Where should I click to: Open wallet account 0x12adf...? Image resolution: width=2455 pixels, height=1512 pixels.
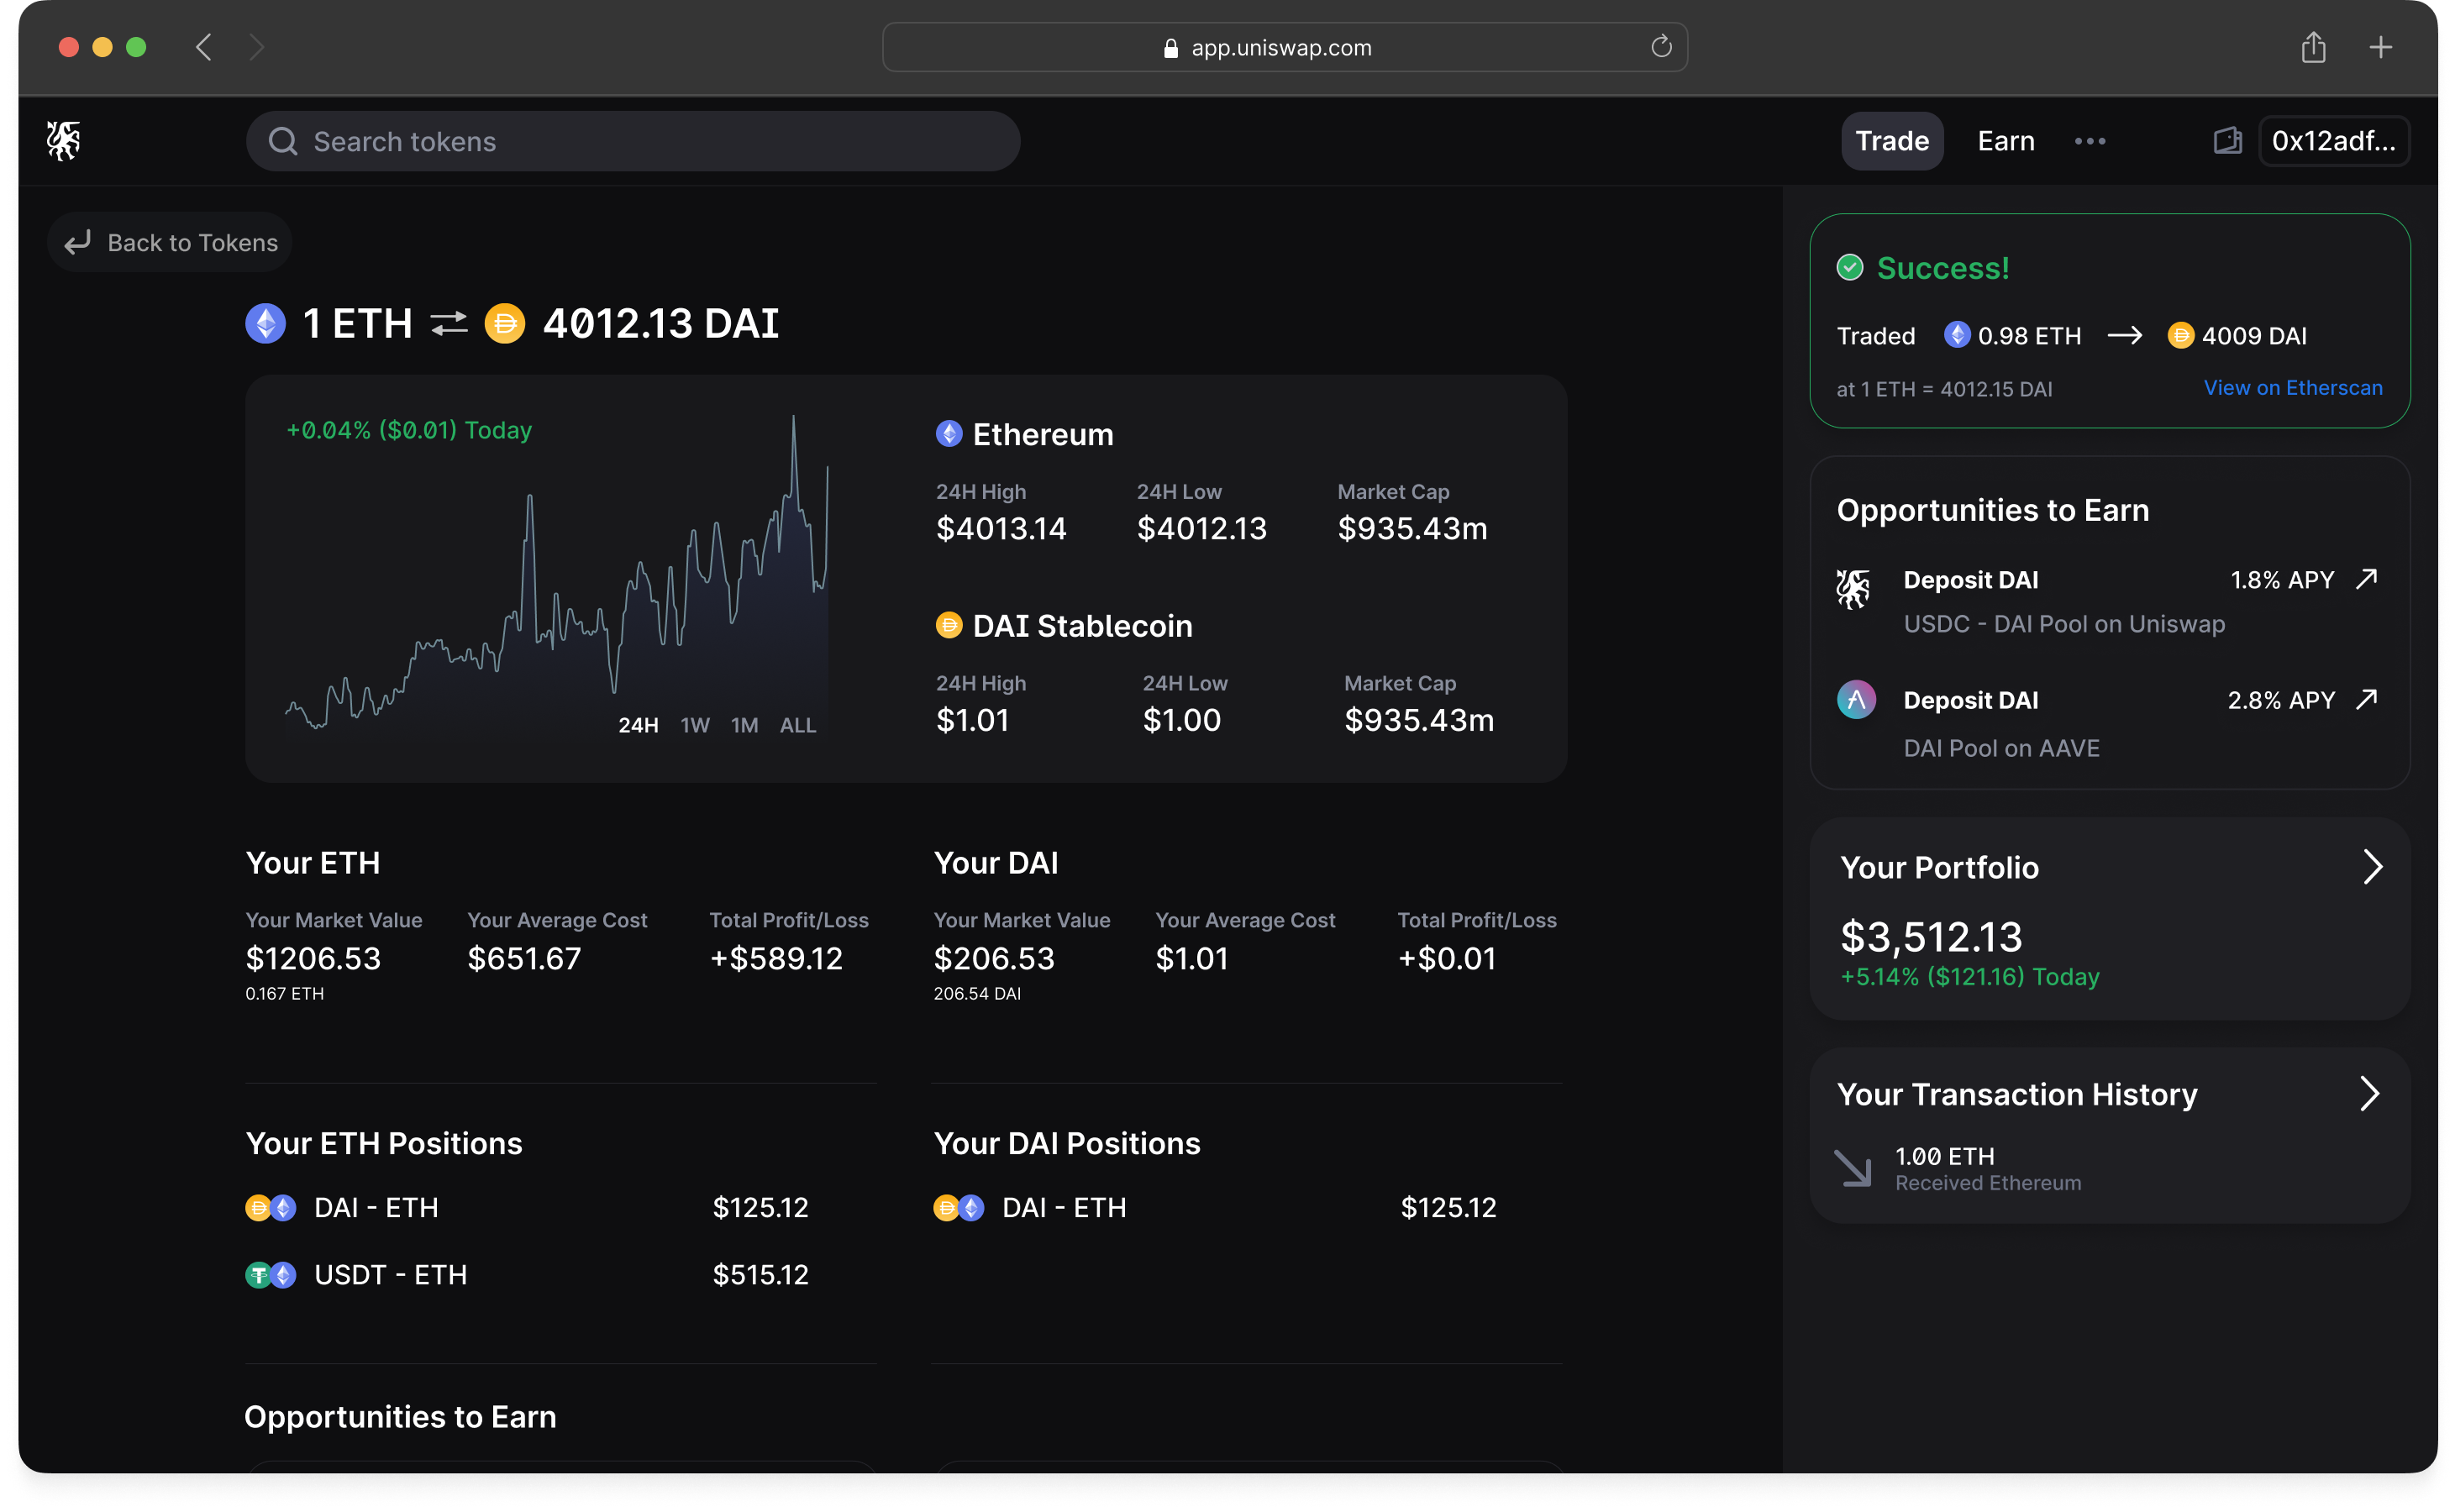pyautogui.click(x=2334, y=141)
